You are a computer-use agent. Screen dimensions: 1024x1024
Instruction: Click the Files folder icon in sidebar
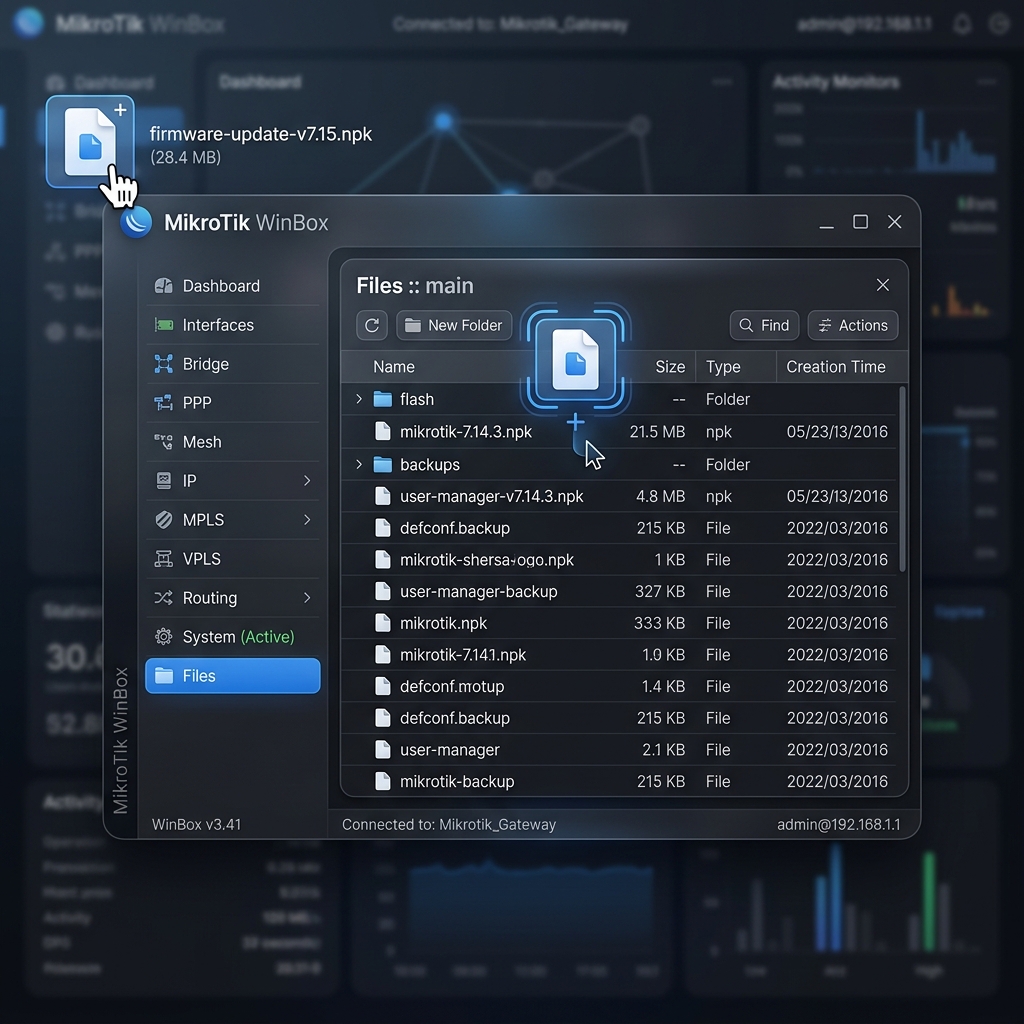click(164, 675)
